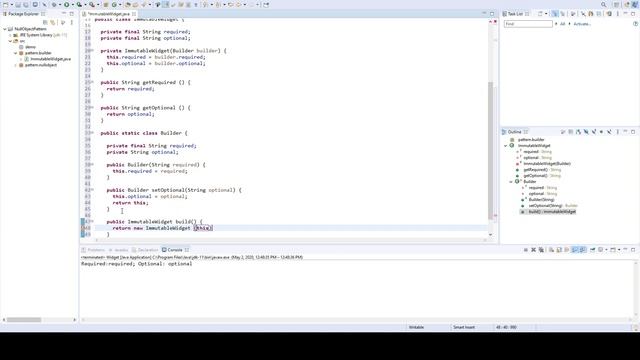The height and width of the screenshot is (360, 640).
Task: Open the Outline view menu icon
Action: [x=618, y=132]
